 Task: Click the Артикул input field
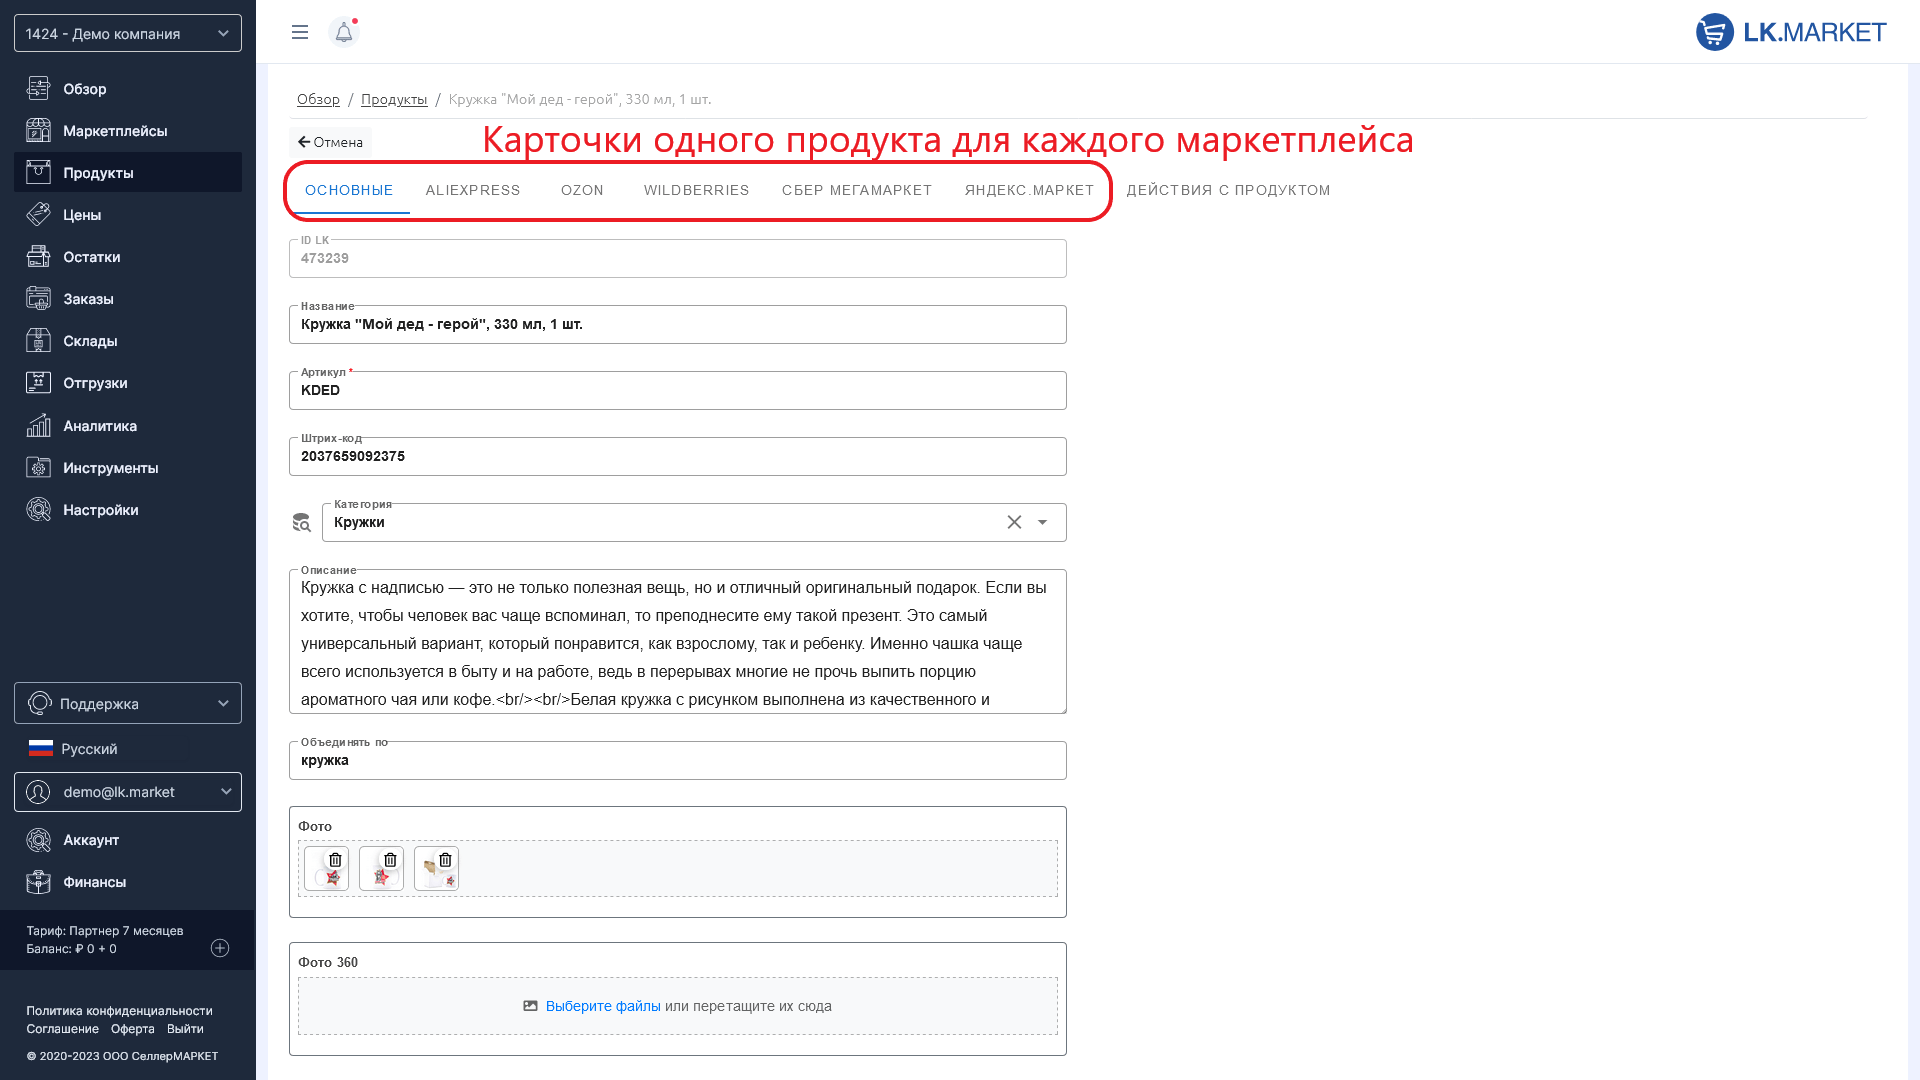[x=678, y=390]
